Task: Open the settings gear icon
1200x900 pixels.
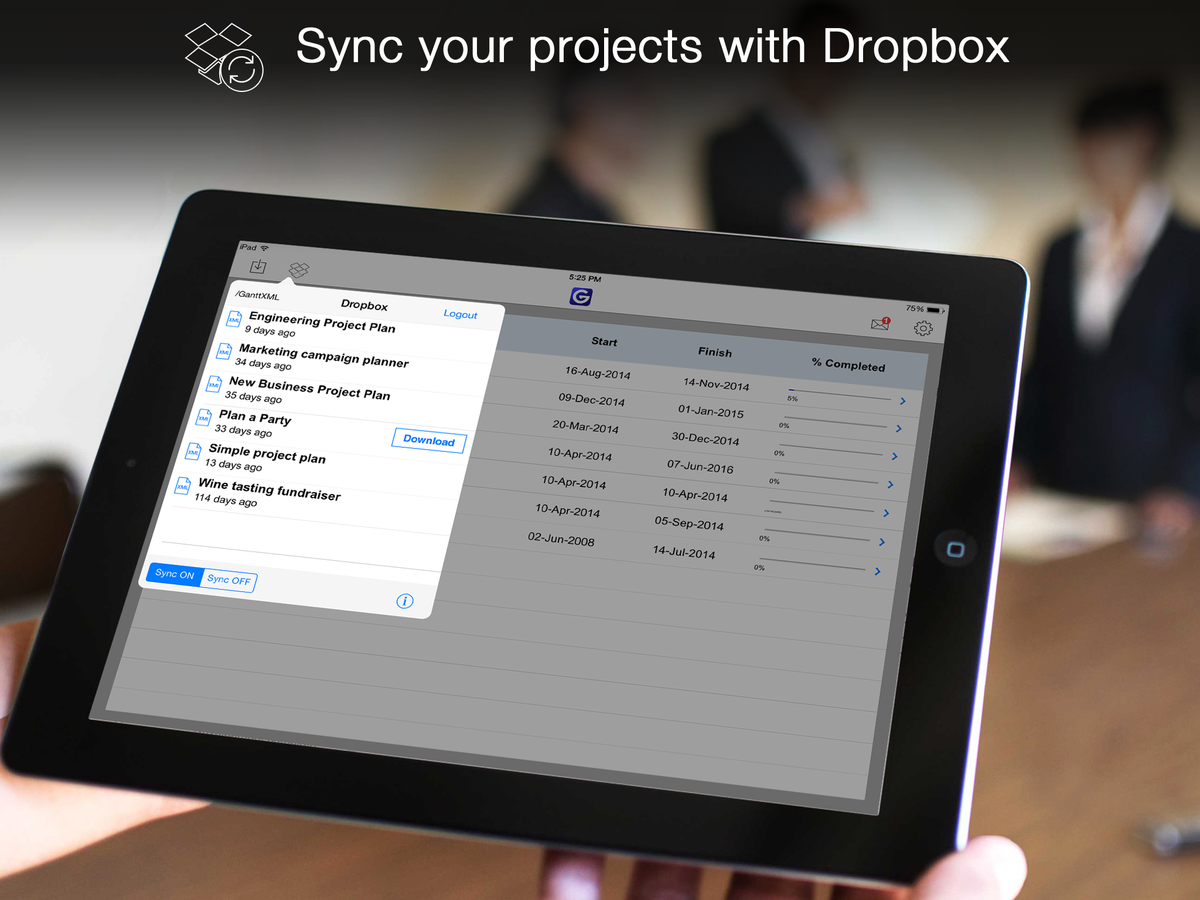Action: 923,329
